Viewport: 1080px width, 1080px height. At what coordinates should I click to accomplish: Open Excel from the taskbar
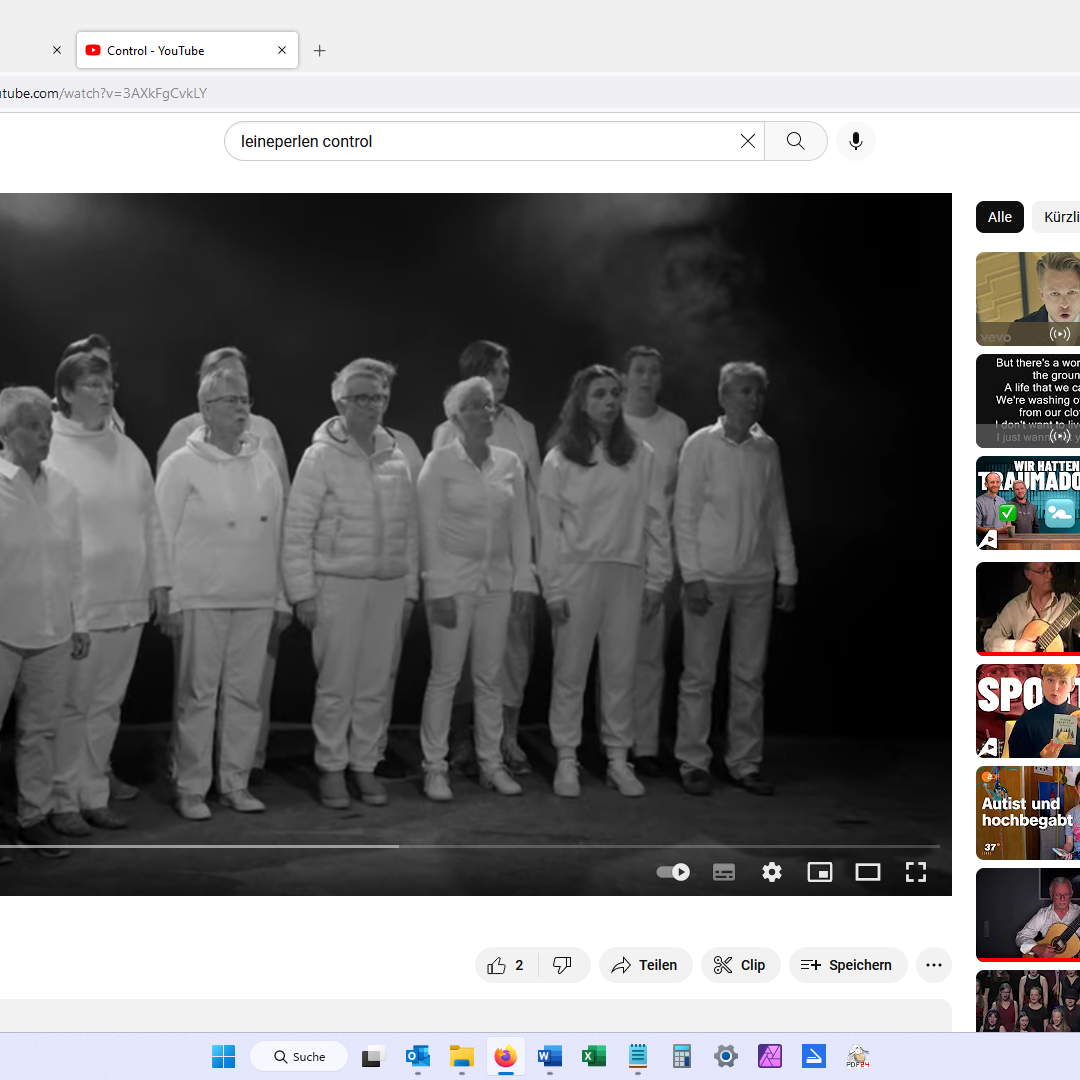pyautogui.click(x=594, y=1056)
